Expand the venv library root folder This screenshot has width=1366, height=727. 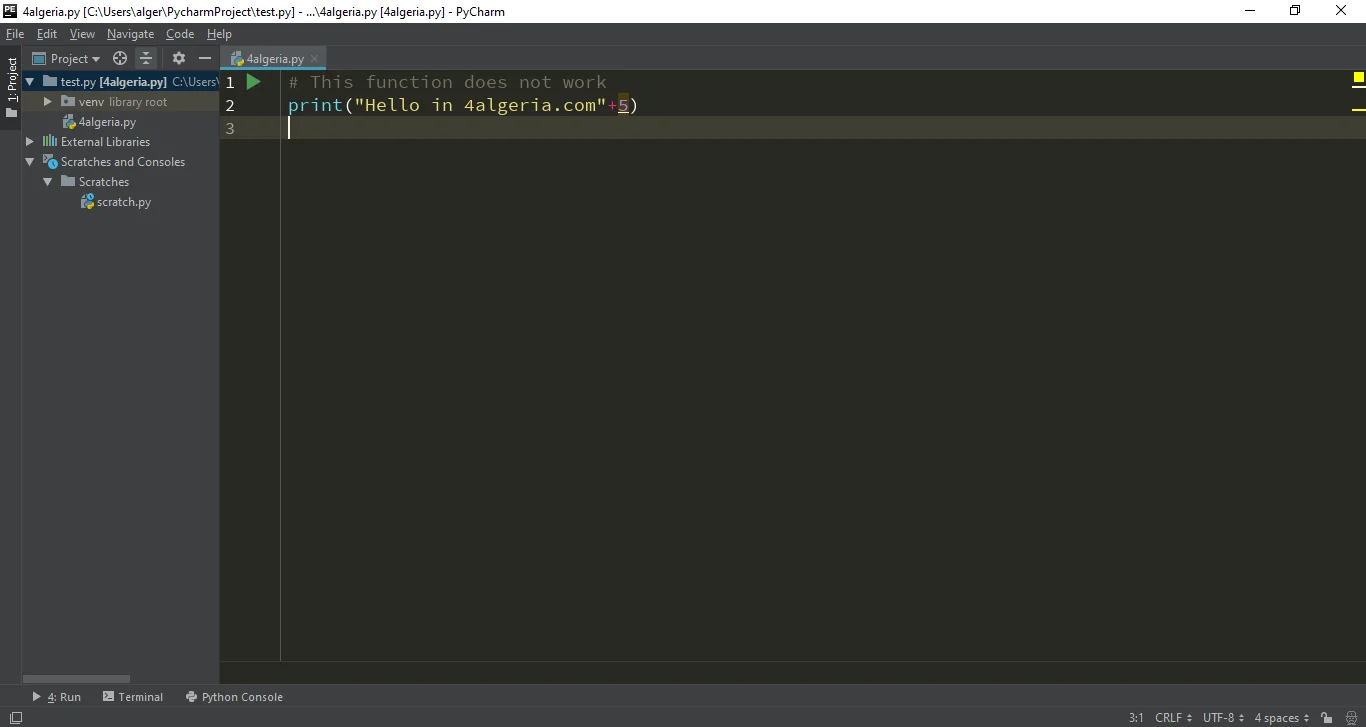tap(47, 102)
